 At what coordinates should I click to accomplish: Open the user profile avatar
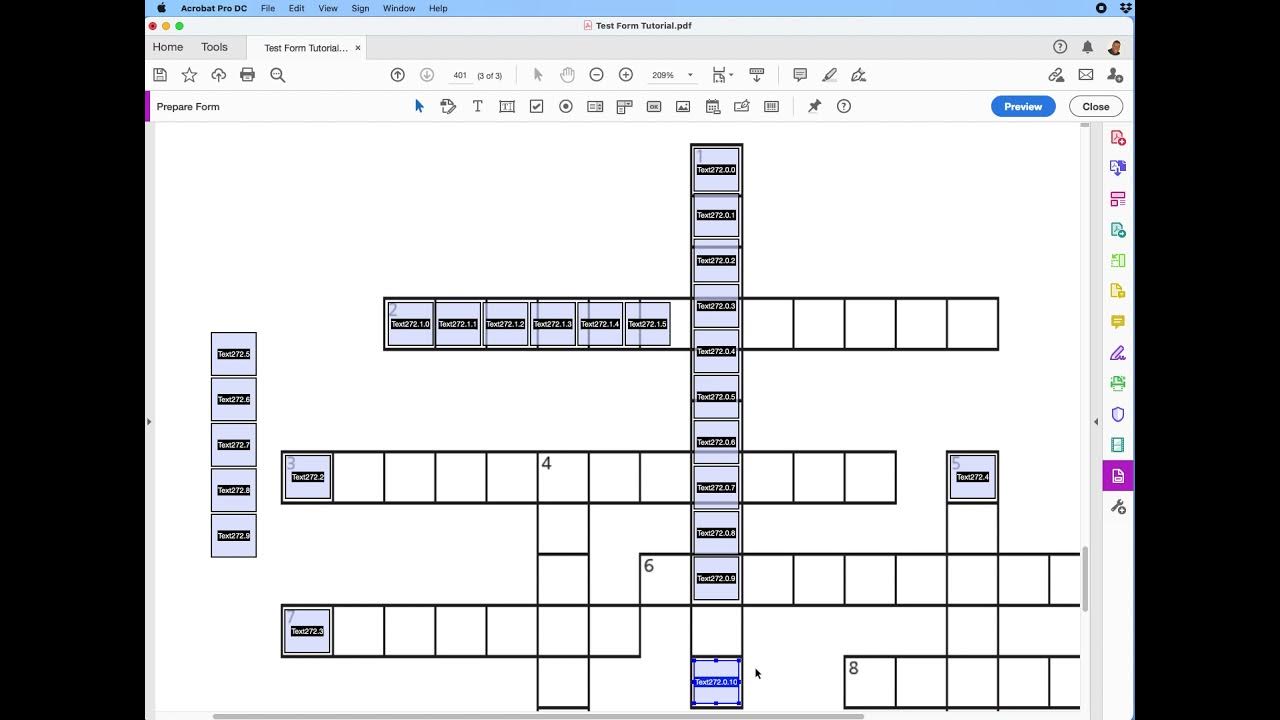[1115, 47]
